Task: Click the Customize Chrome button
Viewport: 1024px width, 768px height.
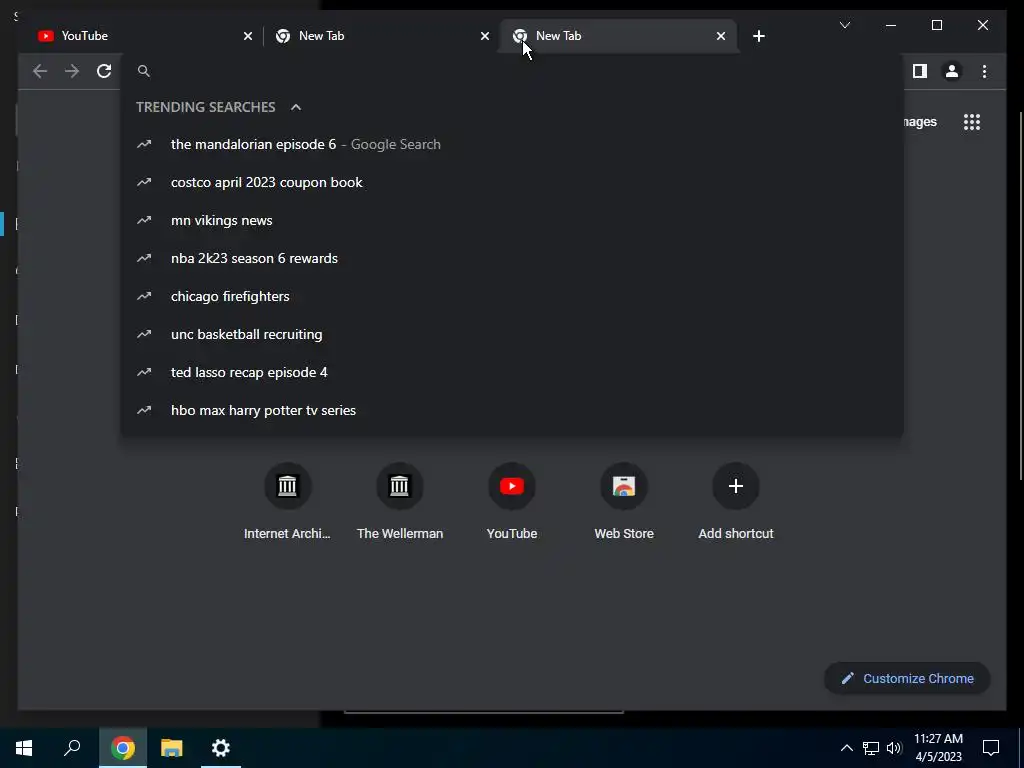Action: click(907, 679)
